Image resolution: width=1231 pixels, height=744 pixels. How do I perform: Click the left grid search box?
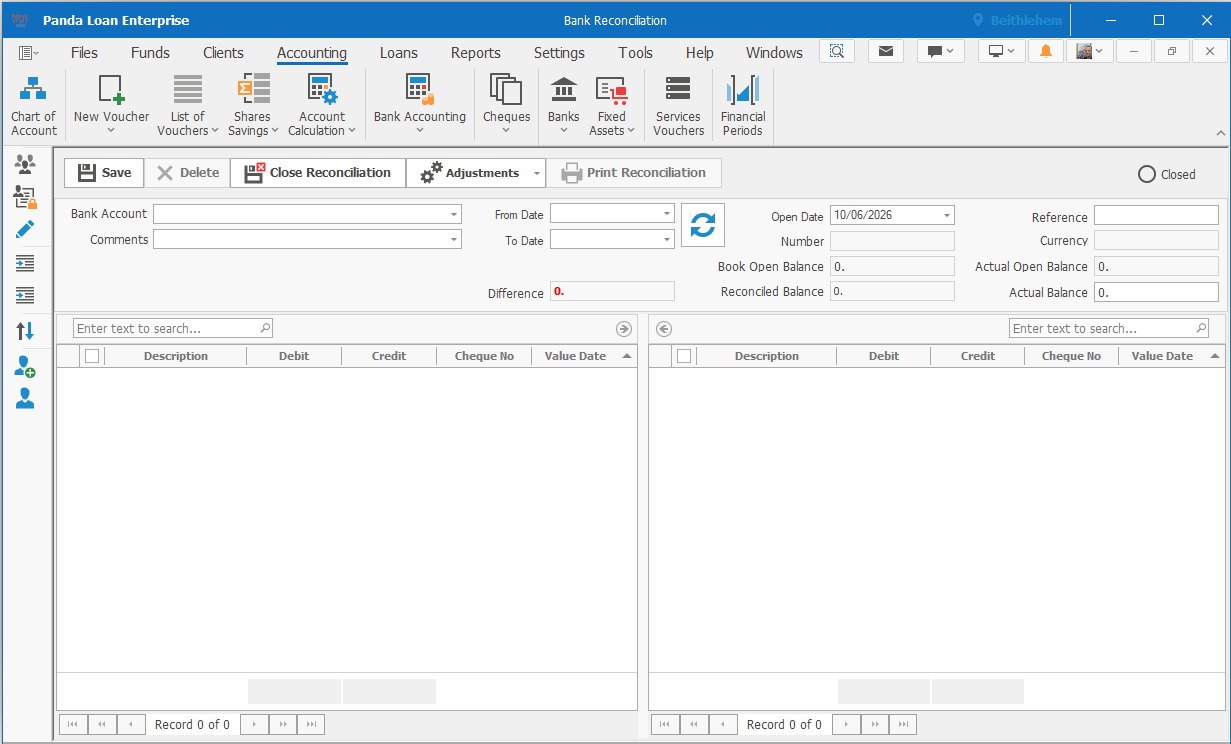173,328
